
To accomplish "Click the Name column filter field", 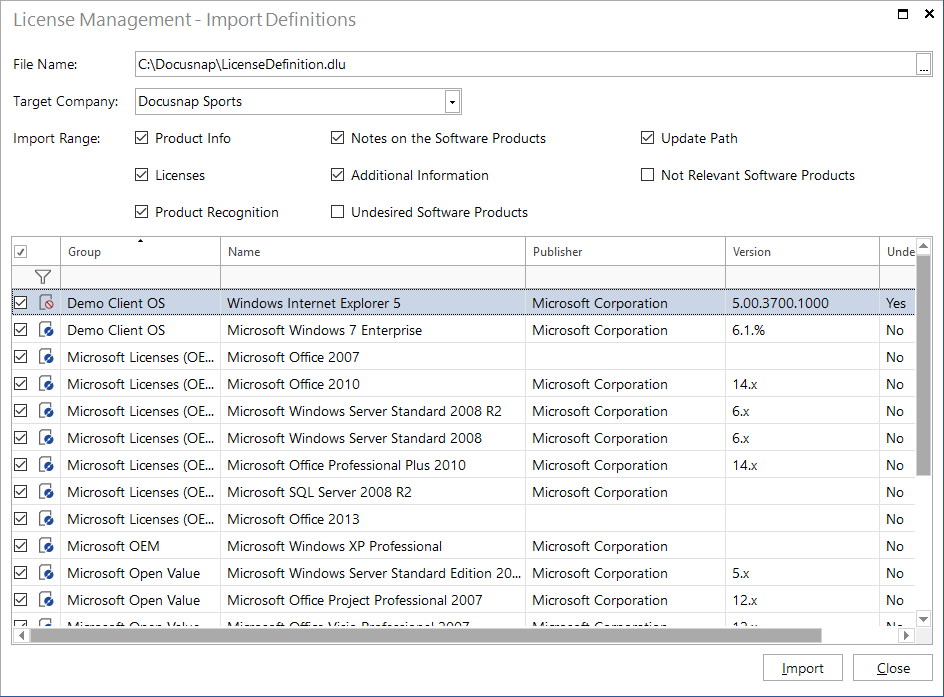I will coord(373,277).
